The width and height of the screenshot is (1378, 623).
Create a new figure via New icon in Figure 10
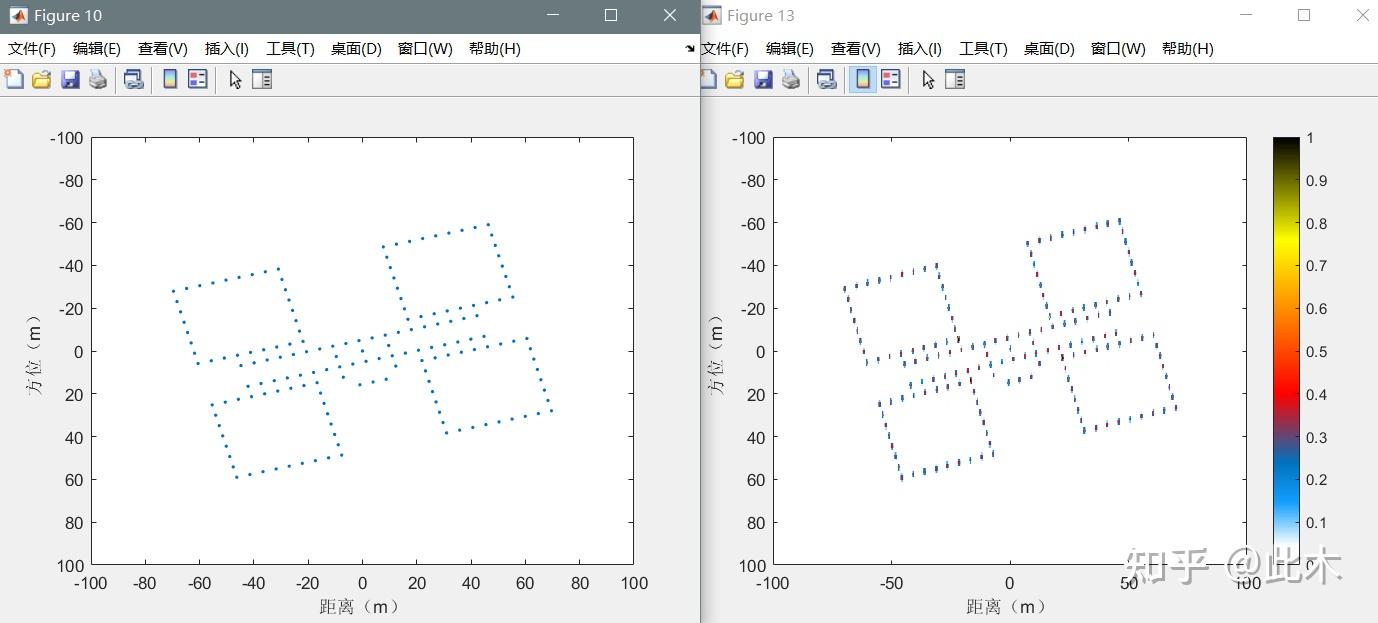tap(14, 79)
